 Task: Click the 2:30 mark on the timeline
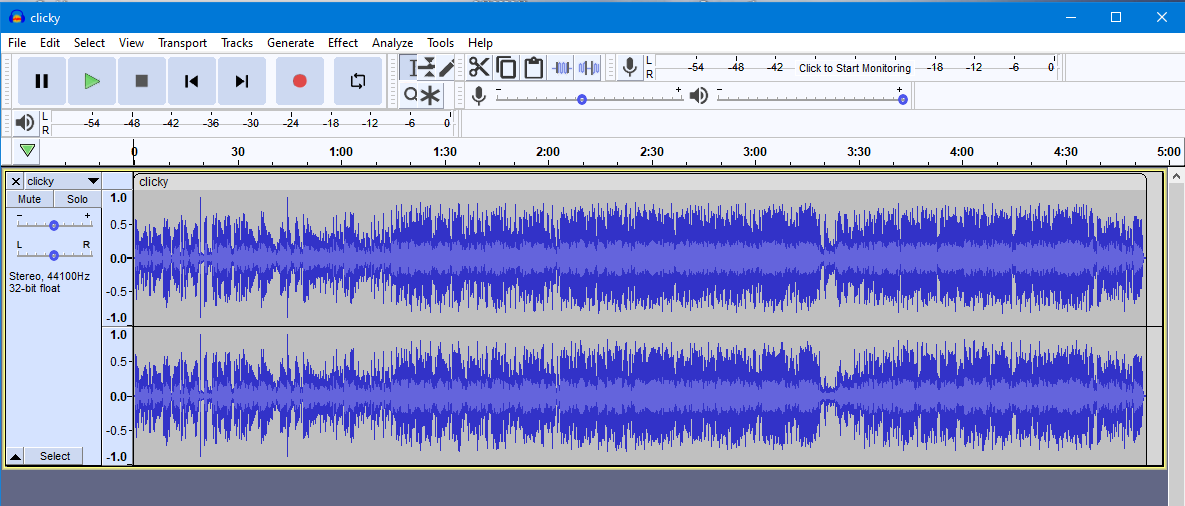click(x=651, y=151)
